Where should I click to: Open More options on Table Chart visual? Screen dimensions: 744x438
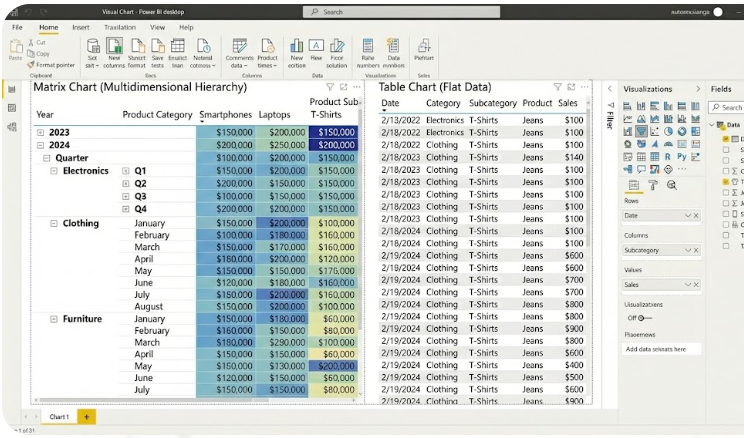pos(585,87)
